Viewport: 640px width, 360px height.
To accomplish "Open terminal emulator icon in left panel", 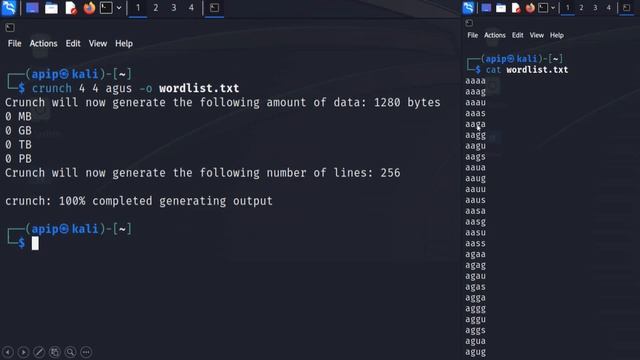I will pyautogui.click(x=106, y=8).
